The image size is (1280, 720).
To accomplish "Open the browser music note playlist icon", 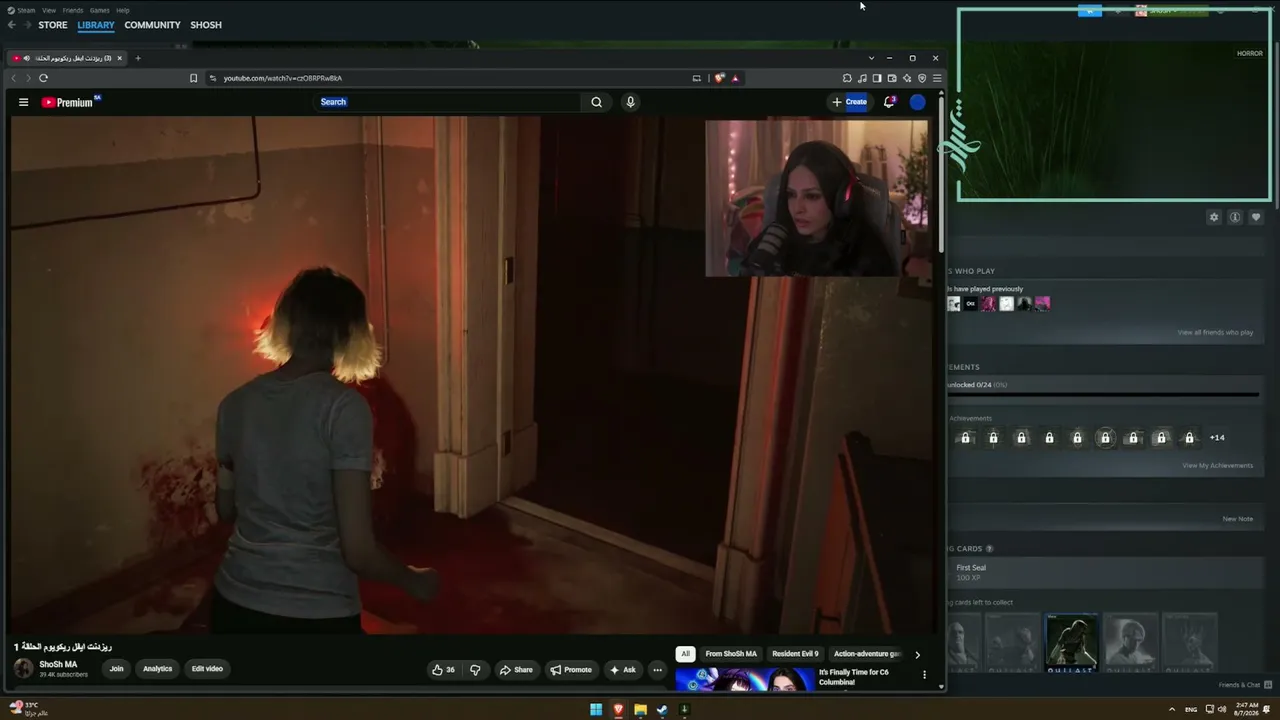I will [x=862, y=78].
